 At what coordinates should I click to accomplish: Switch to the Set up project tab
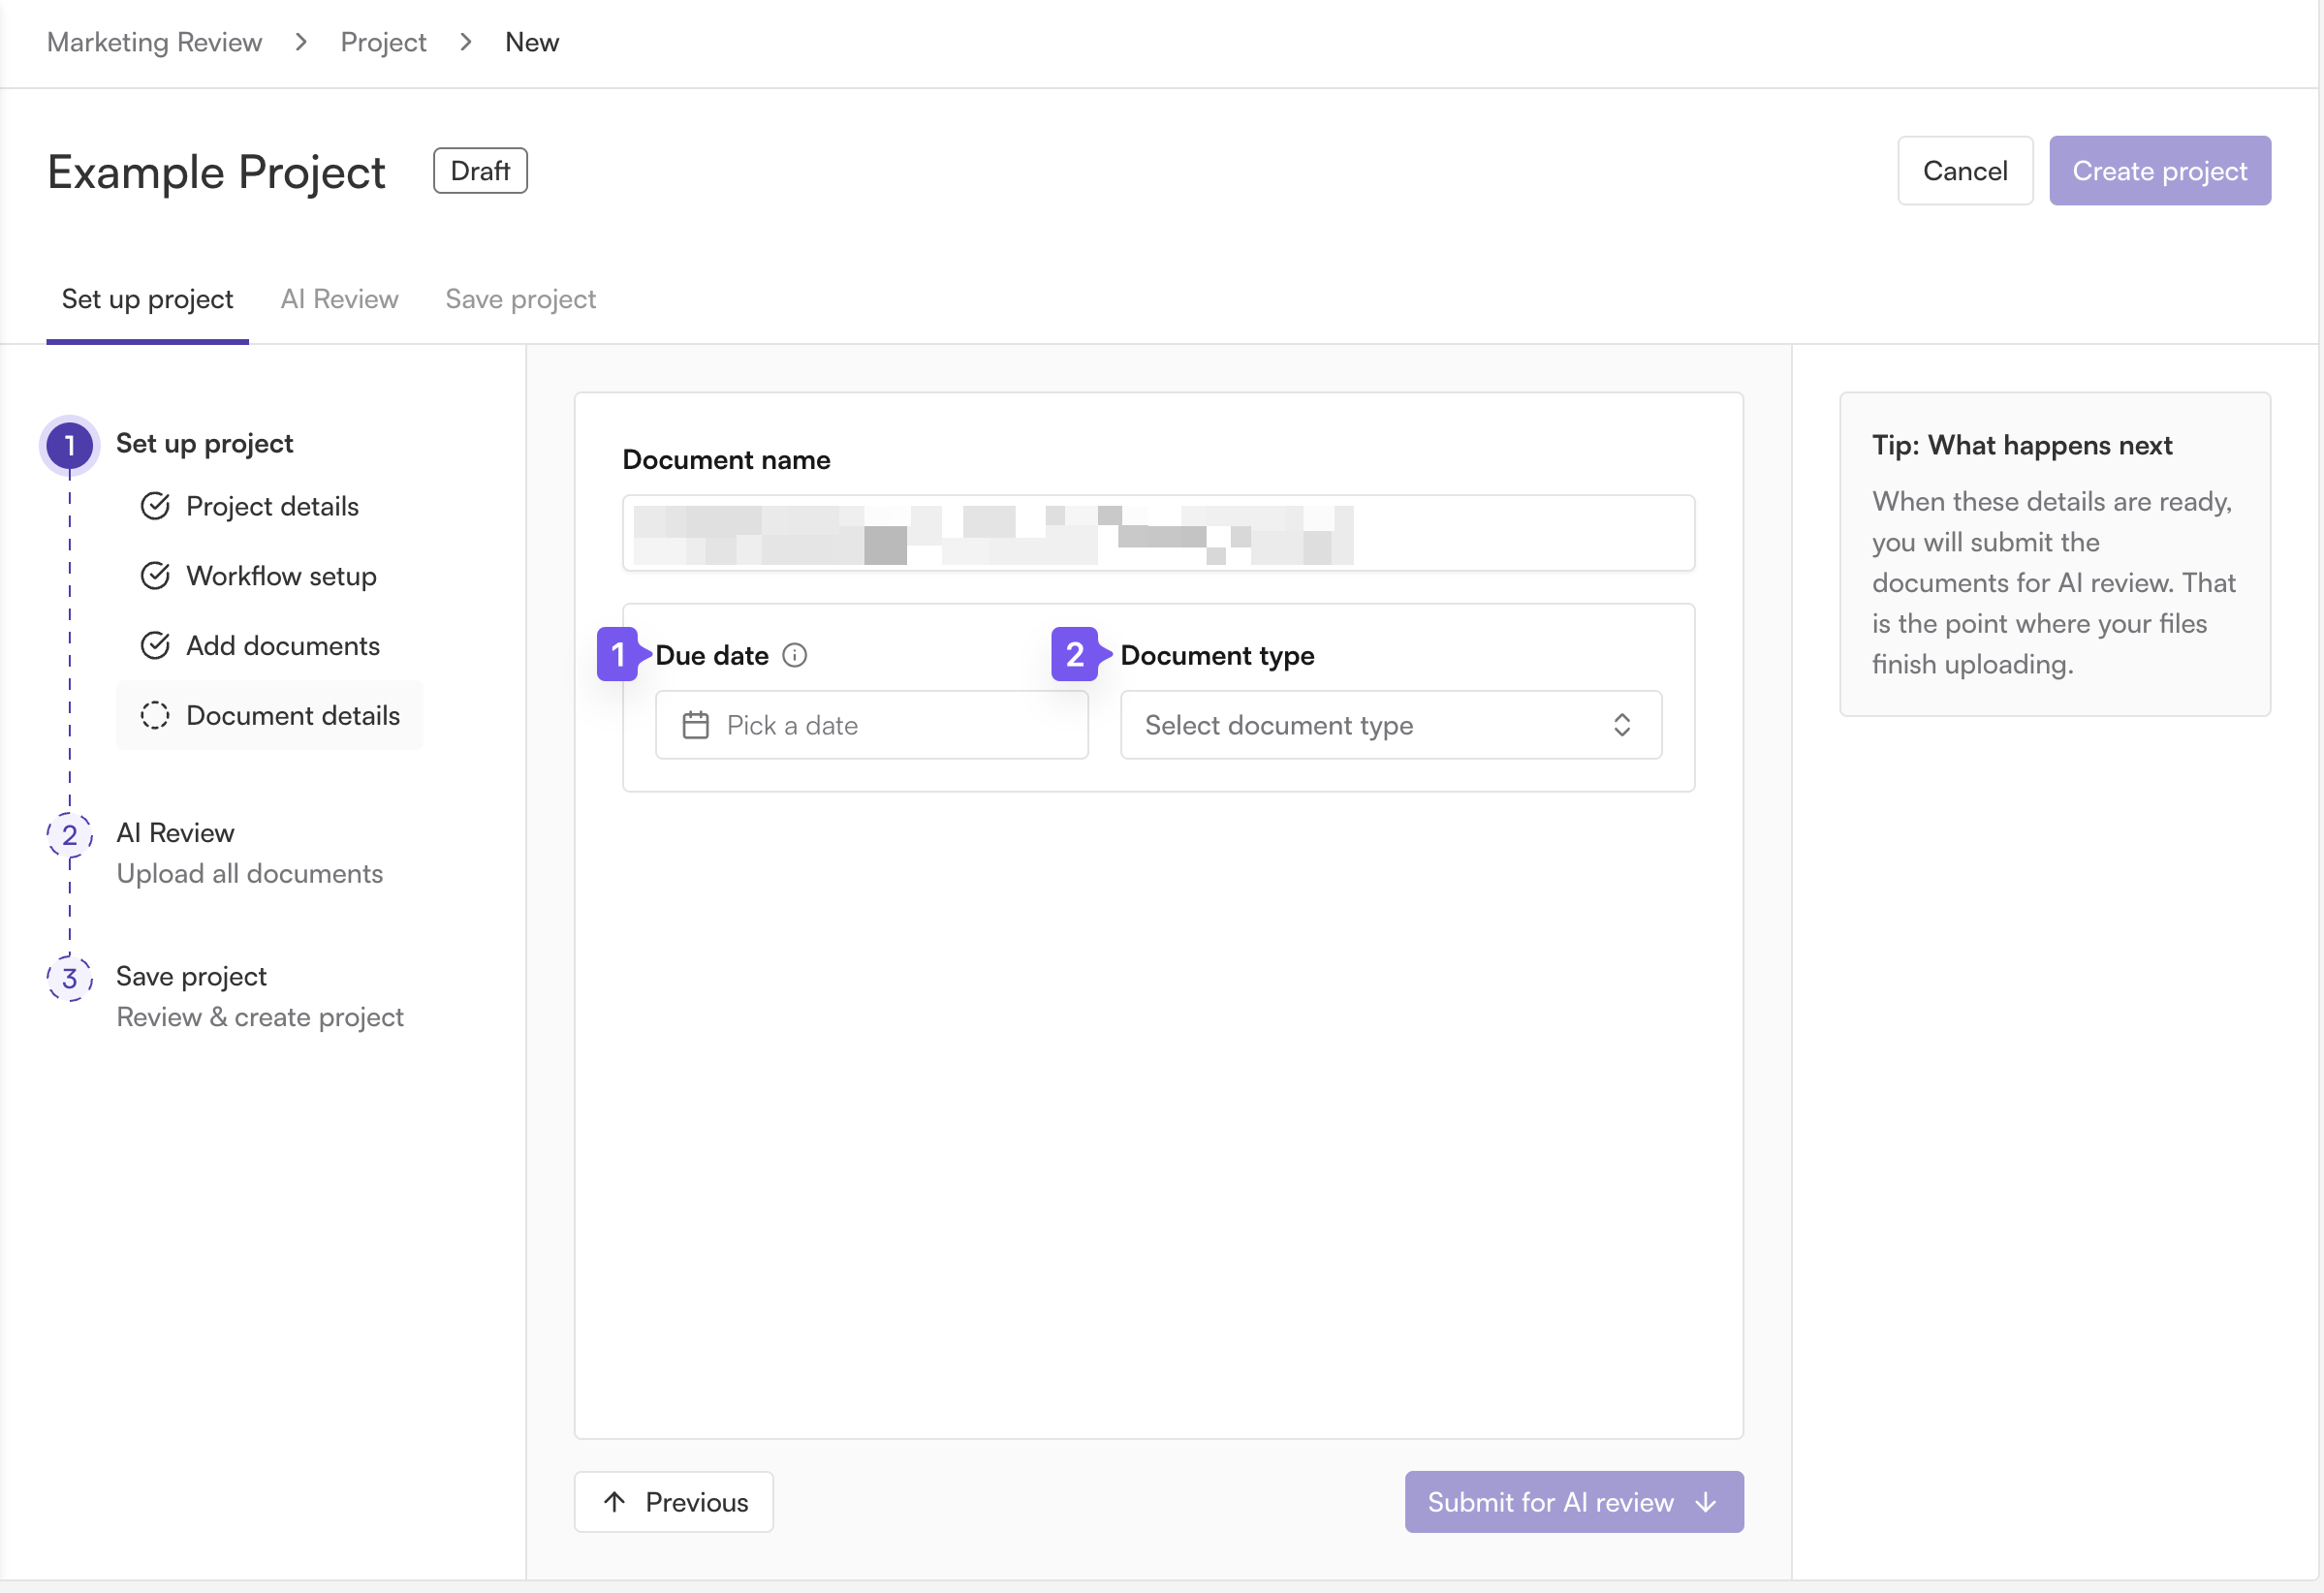tap(147, 299)
